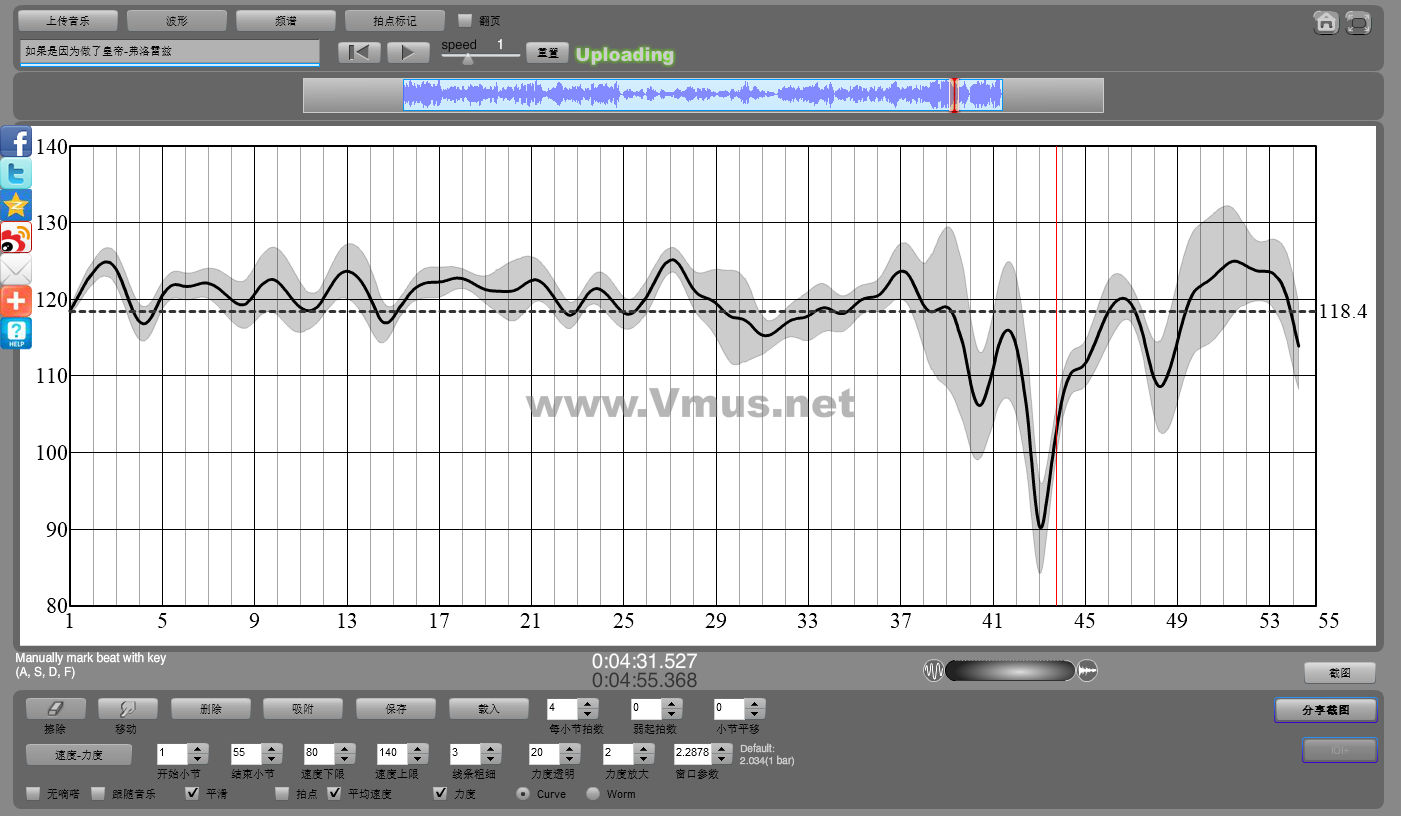1401x816 pixels.
Task: Uncheck the 平滑 smoothing checkbox
Action: (193, 794)
